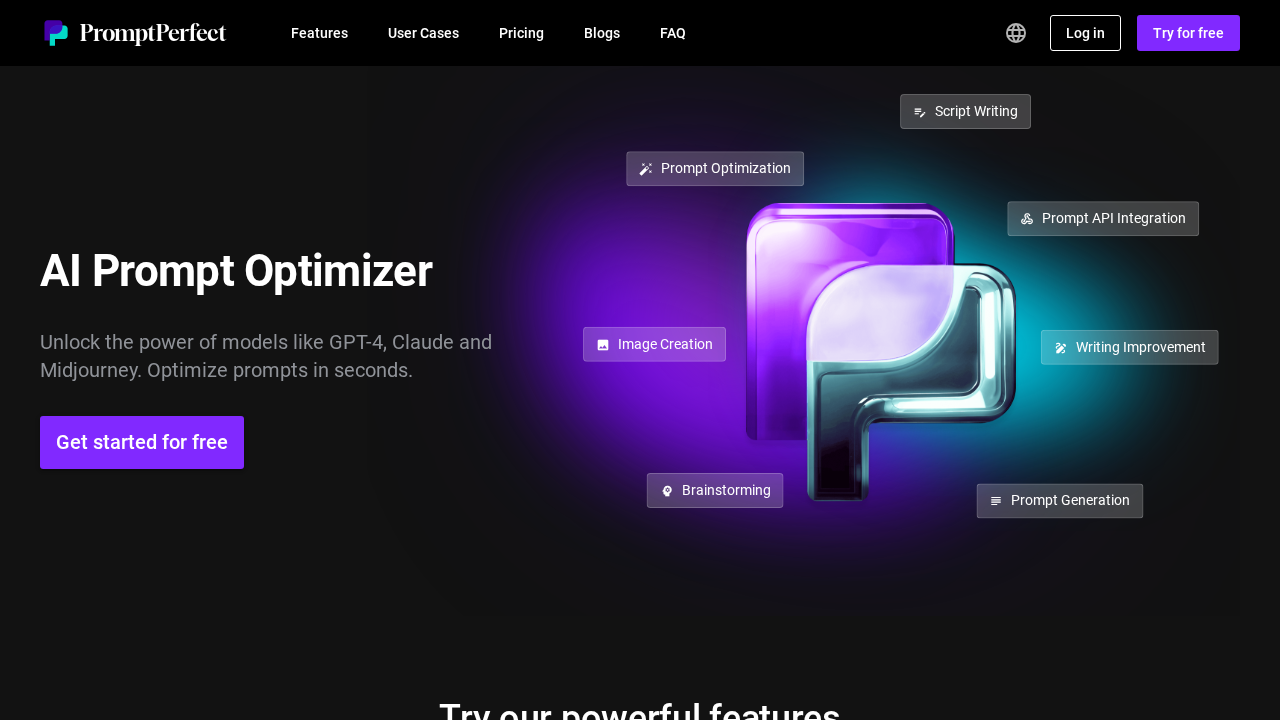Screen dimensions: 1280x720
Task: Open the FAQ page
Action: pyautogui.click(x=672, y=33)
